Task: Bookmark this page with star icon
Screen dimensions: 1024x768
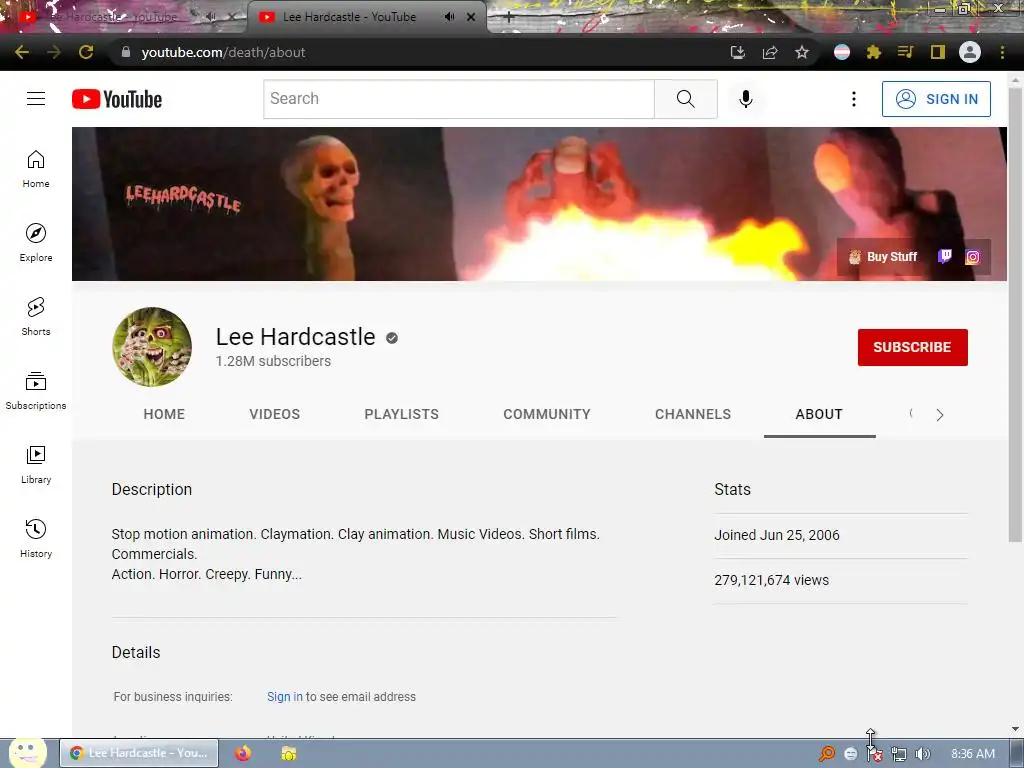Action: (802, 52)
